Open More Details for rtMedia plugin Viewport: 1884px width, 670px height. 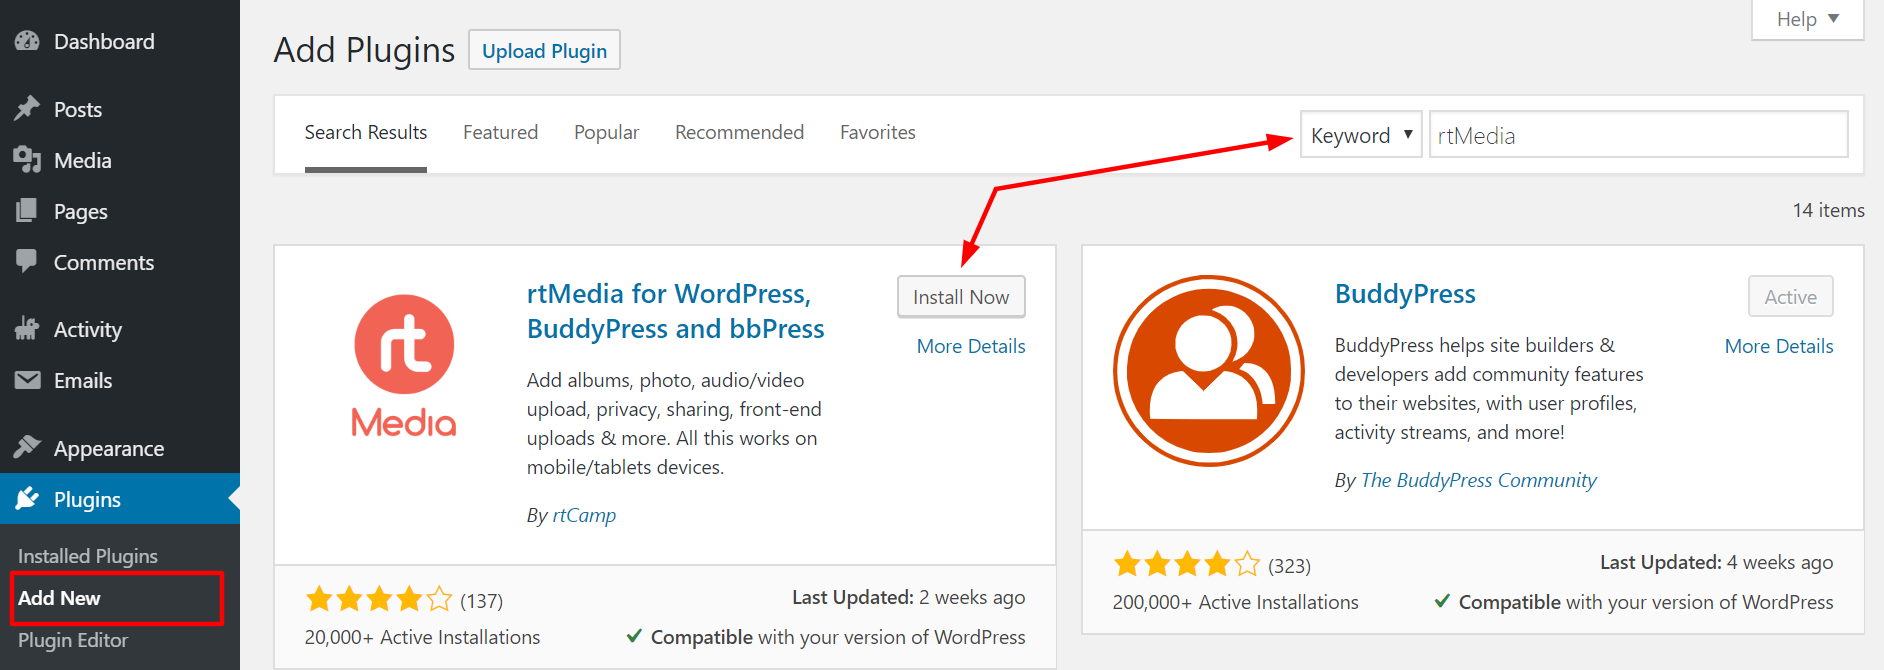[971, 346]
